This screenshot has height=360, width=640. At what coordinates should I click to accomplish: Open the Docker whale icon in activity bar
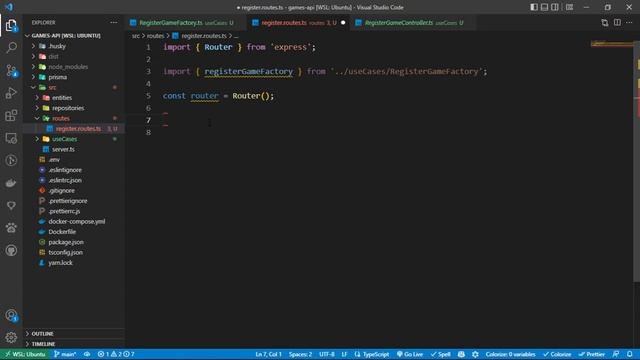pyautogui.click(x=11, y=183)
